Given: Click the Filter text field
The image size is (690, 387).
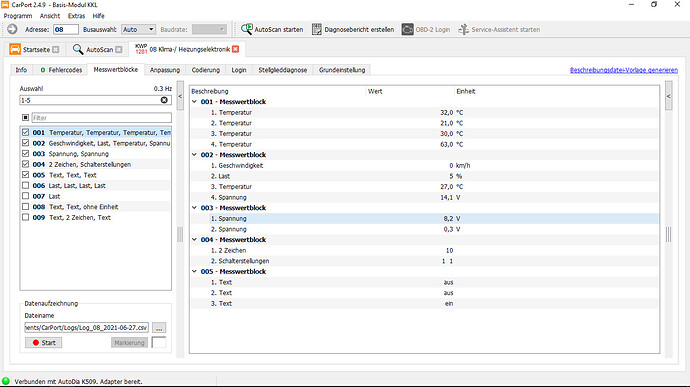Looking at the screenshot, I should (x=102, y=118).
